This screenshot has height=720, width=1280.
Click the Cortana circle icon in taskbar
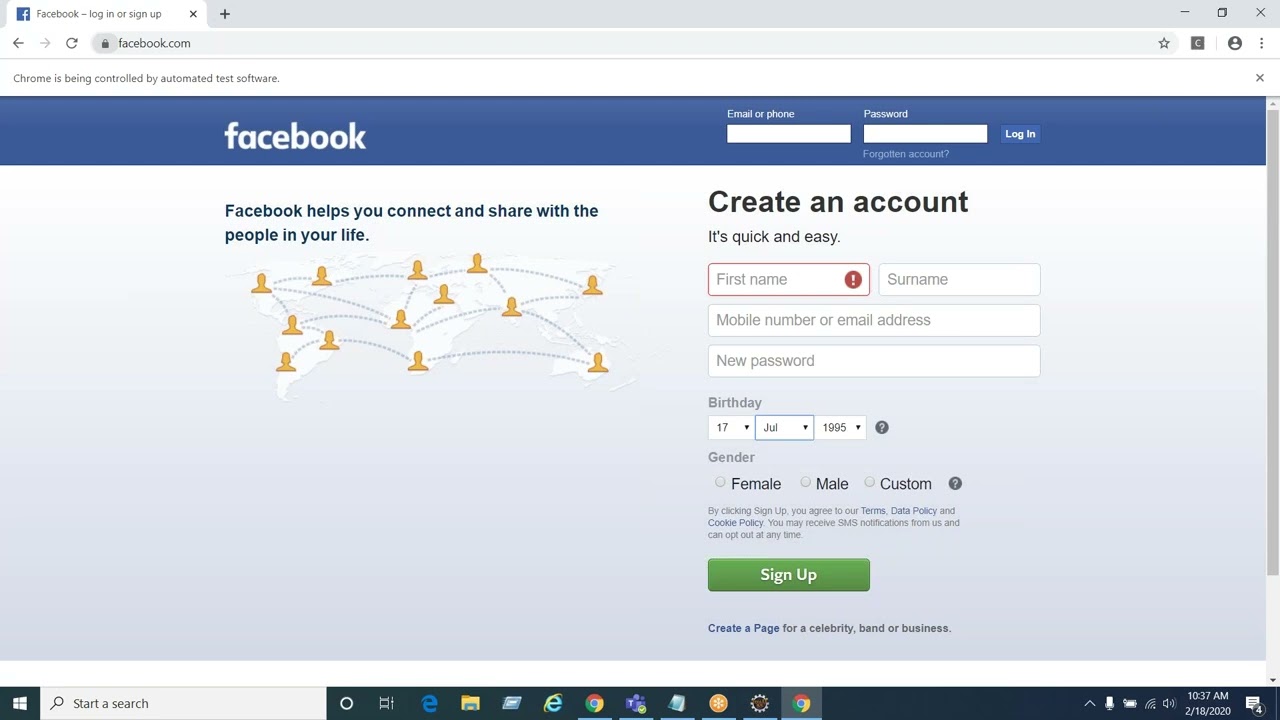[x=346, y=703]
